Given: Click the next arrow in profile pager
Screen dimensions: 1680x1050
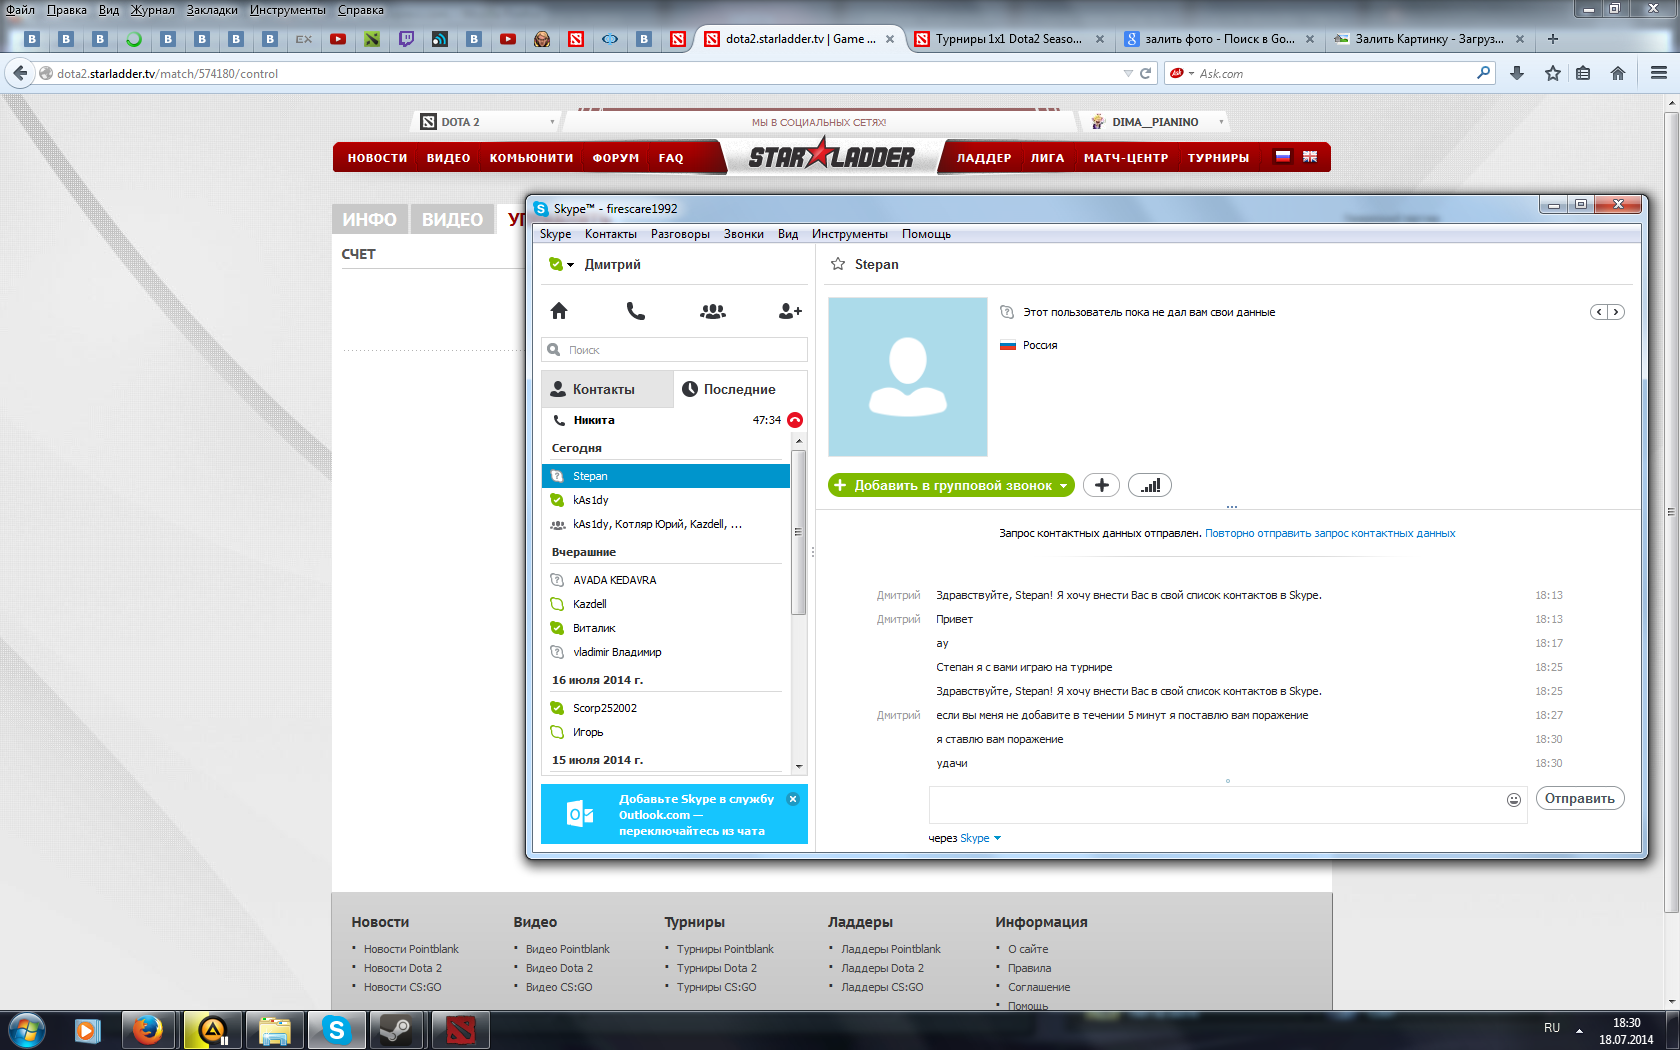Looking at the screenshot, I should coord(1616,312).
